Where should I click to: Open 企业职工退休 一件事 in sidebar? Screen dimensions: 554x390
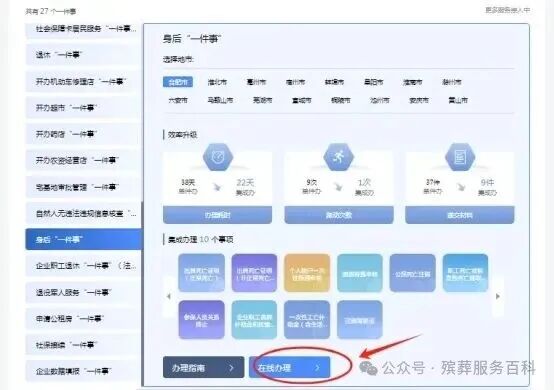(x=83, y=266)
